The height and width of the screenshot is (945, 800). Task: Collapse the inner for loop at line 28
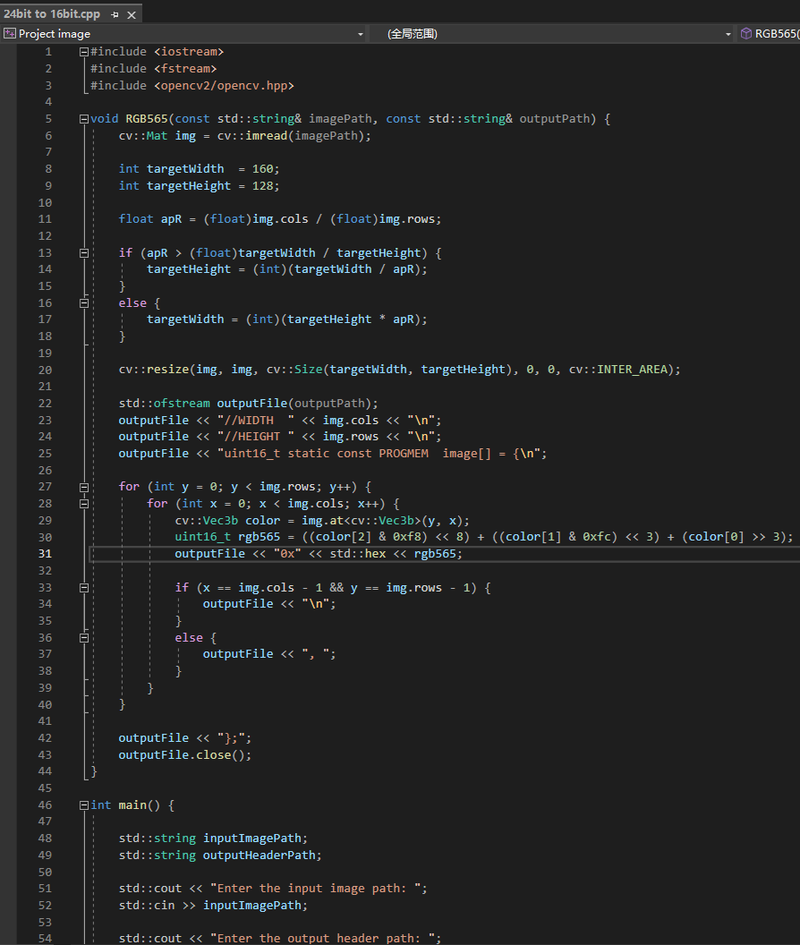tap(84, 504)
